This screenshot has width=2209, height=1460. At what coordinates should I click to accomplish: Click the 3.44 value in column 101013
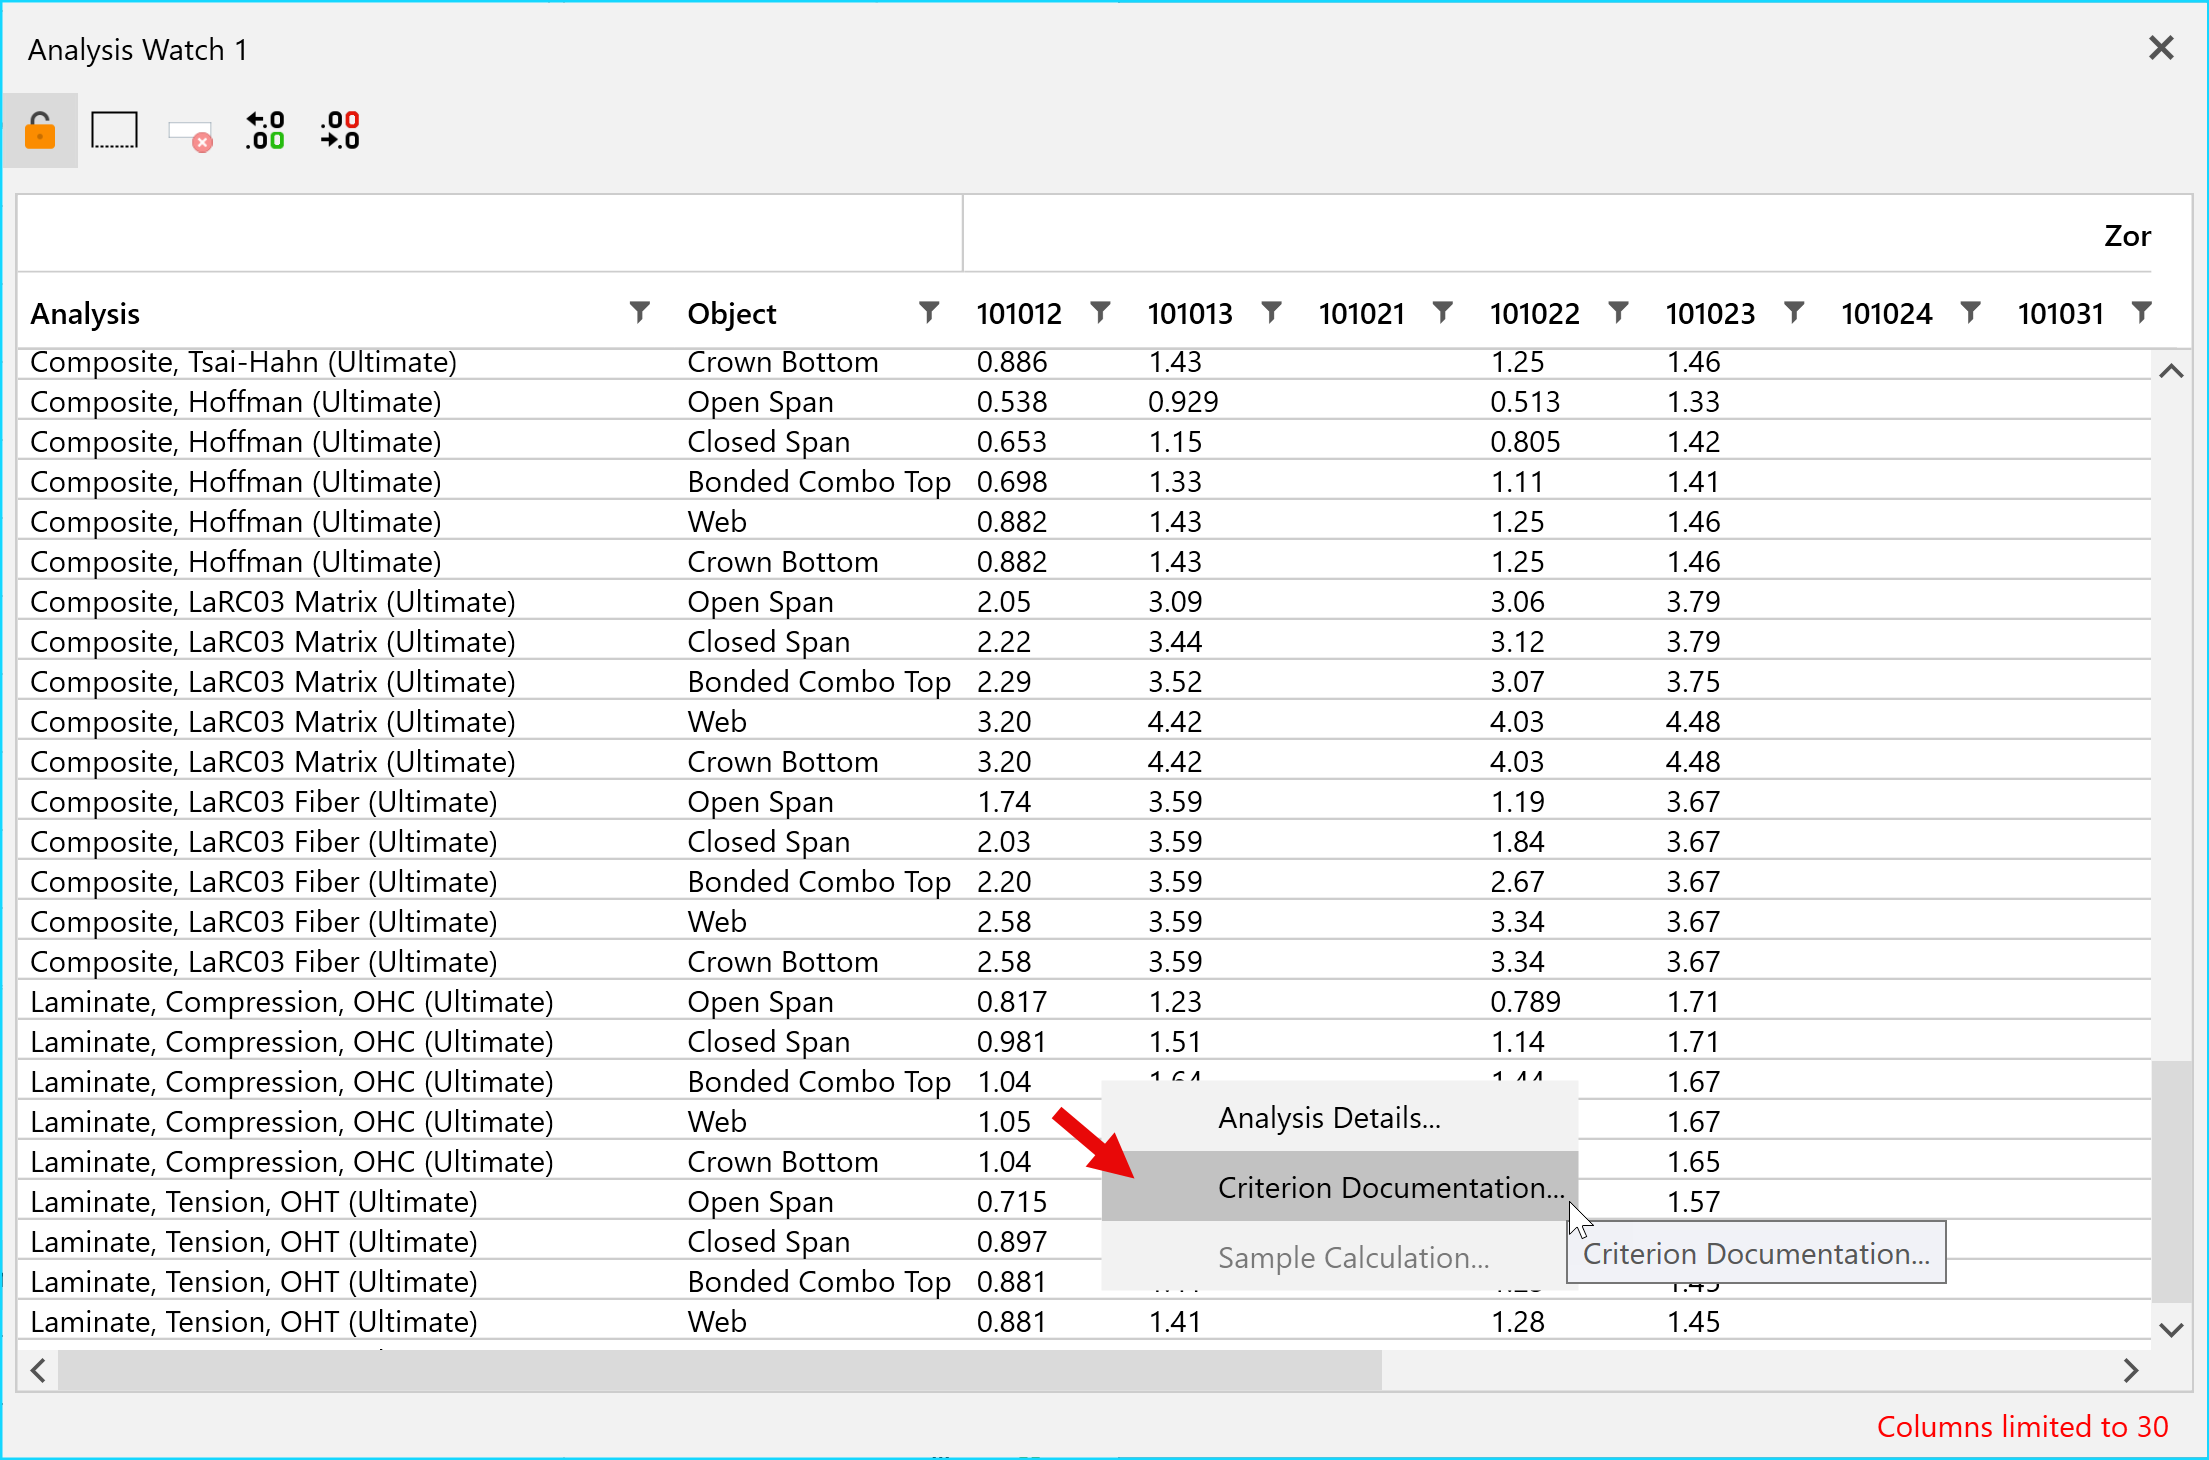tap(1174, 641)
